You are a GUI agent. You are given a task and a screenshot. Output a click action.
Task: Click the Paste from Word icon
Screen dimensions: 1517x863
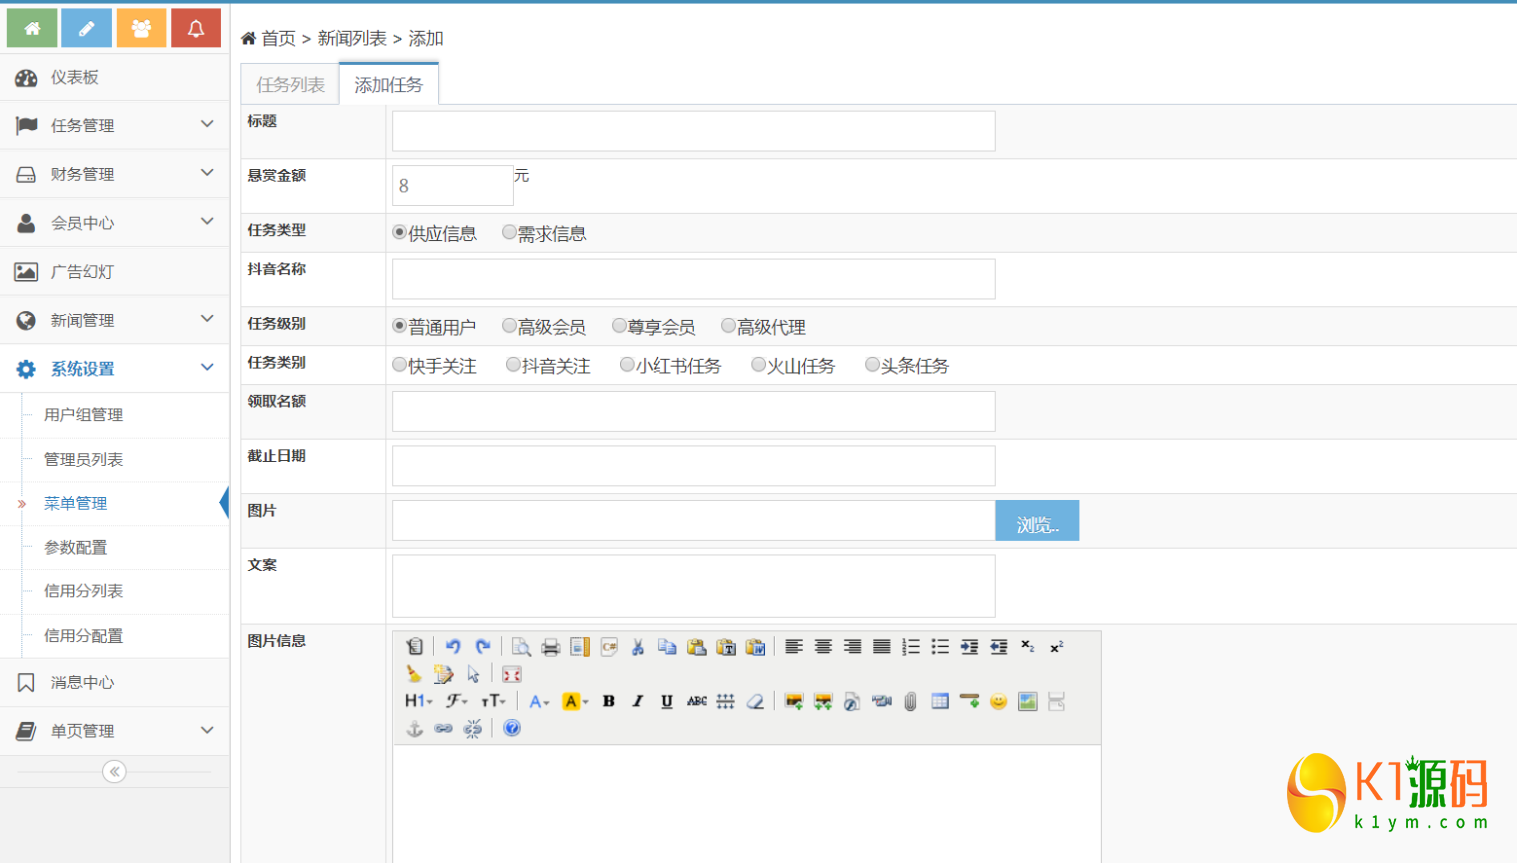(x=757, y=646)
